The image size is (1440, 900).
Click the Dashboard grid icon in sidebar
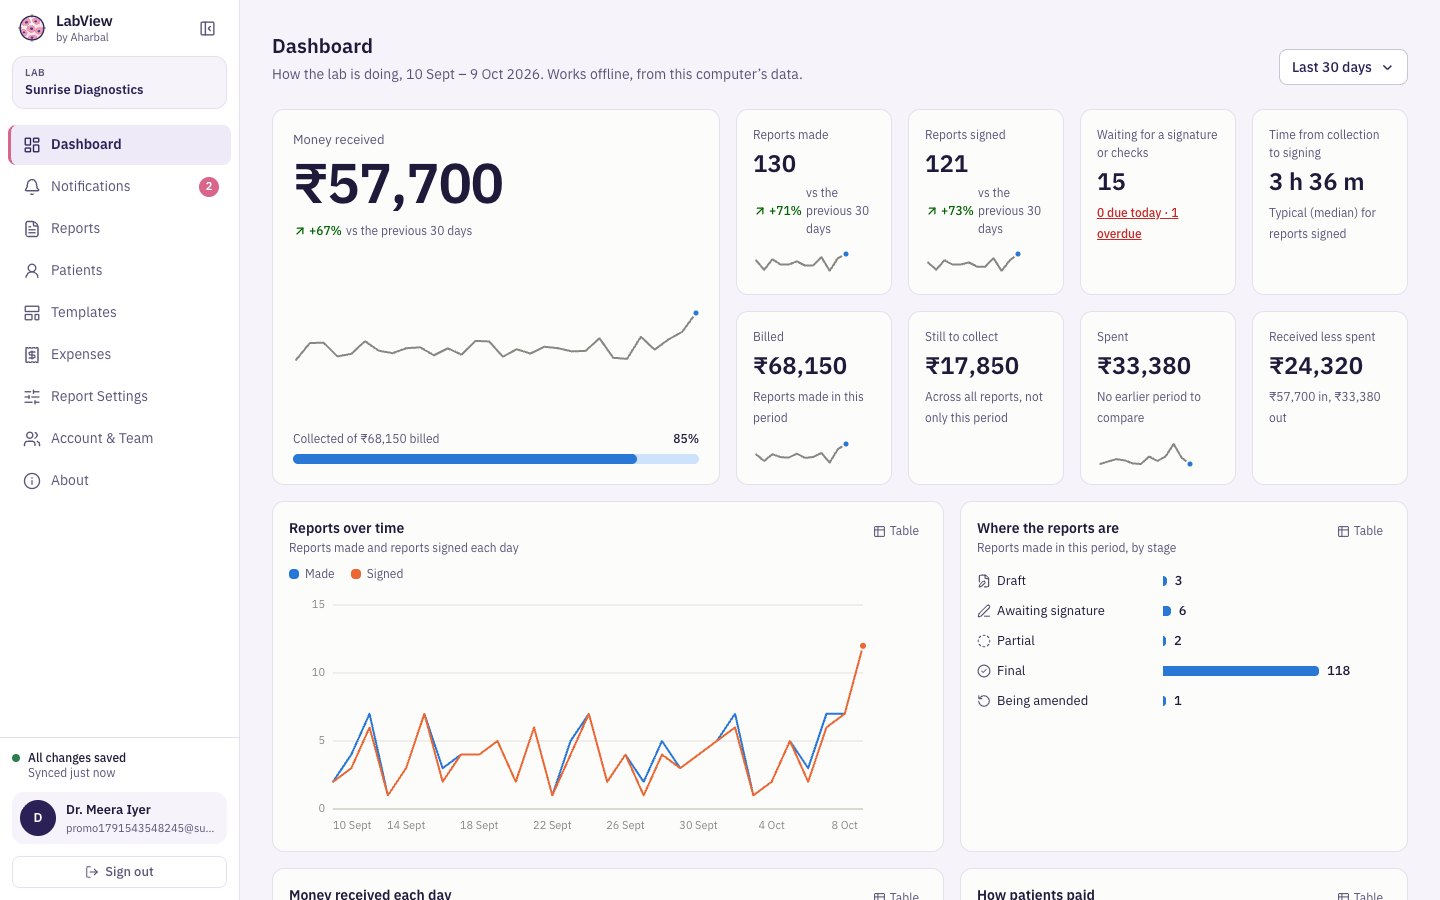(32, 145)
